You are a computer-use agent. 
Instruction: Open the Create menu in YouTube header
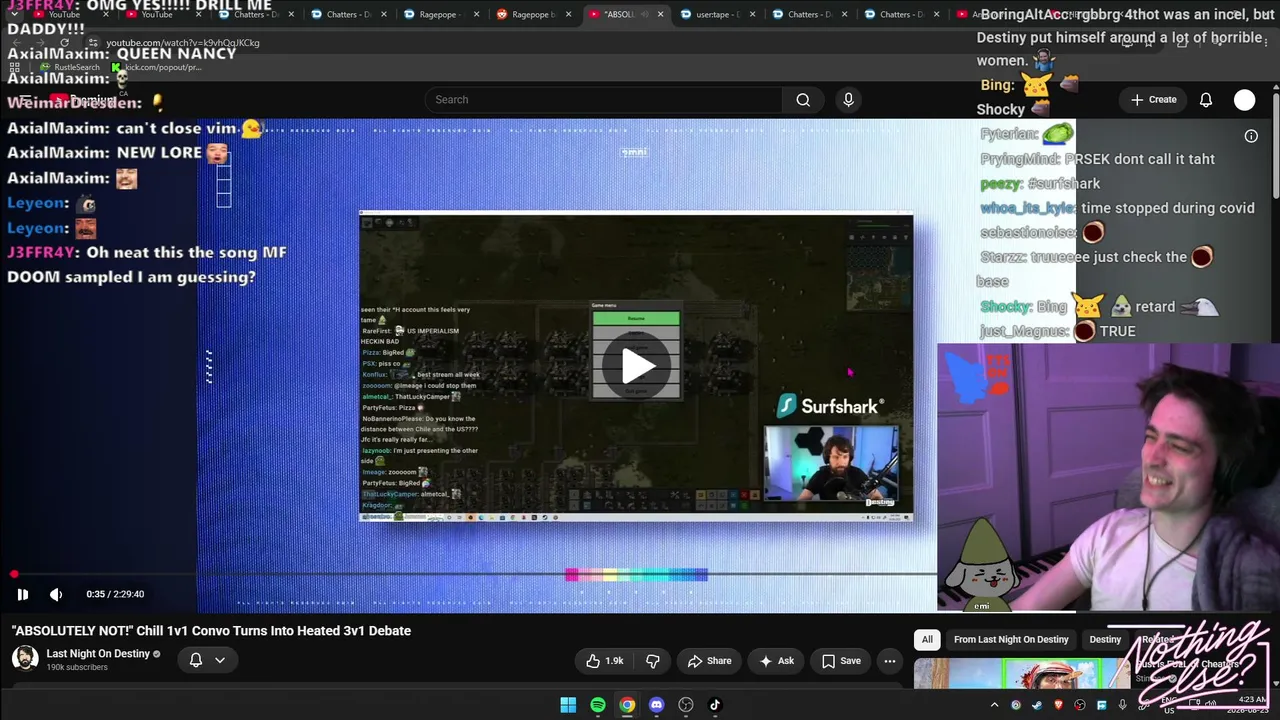click(1153, 100)
